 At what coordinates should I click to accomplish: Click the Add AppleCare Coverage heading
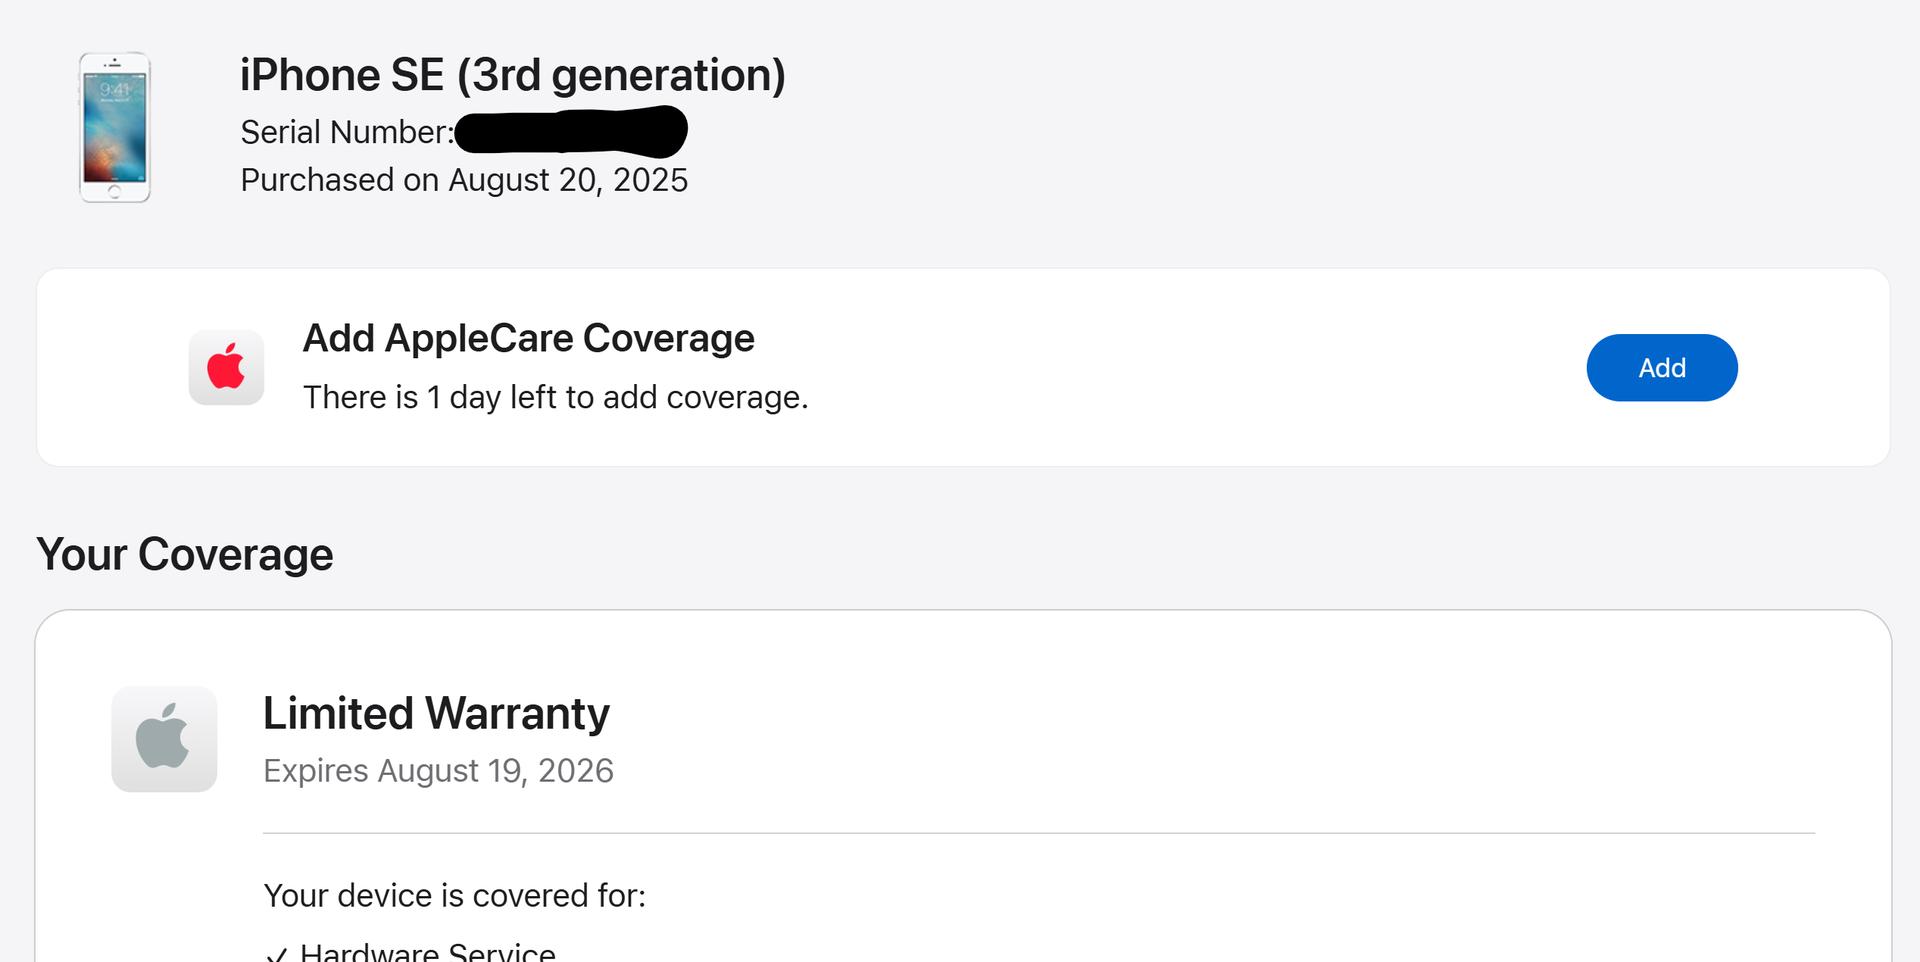click(x=528, y=338)
